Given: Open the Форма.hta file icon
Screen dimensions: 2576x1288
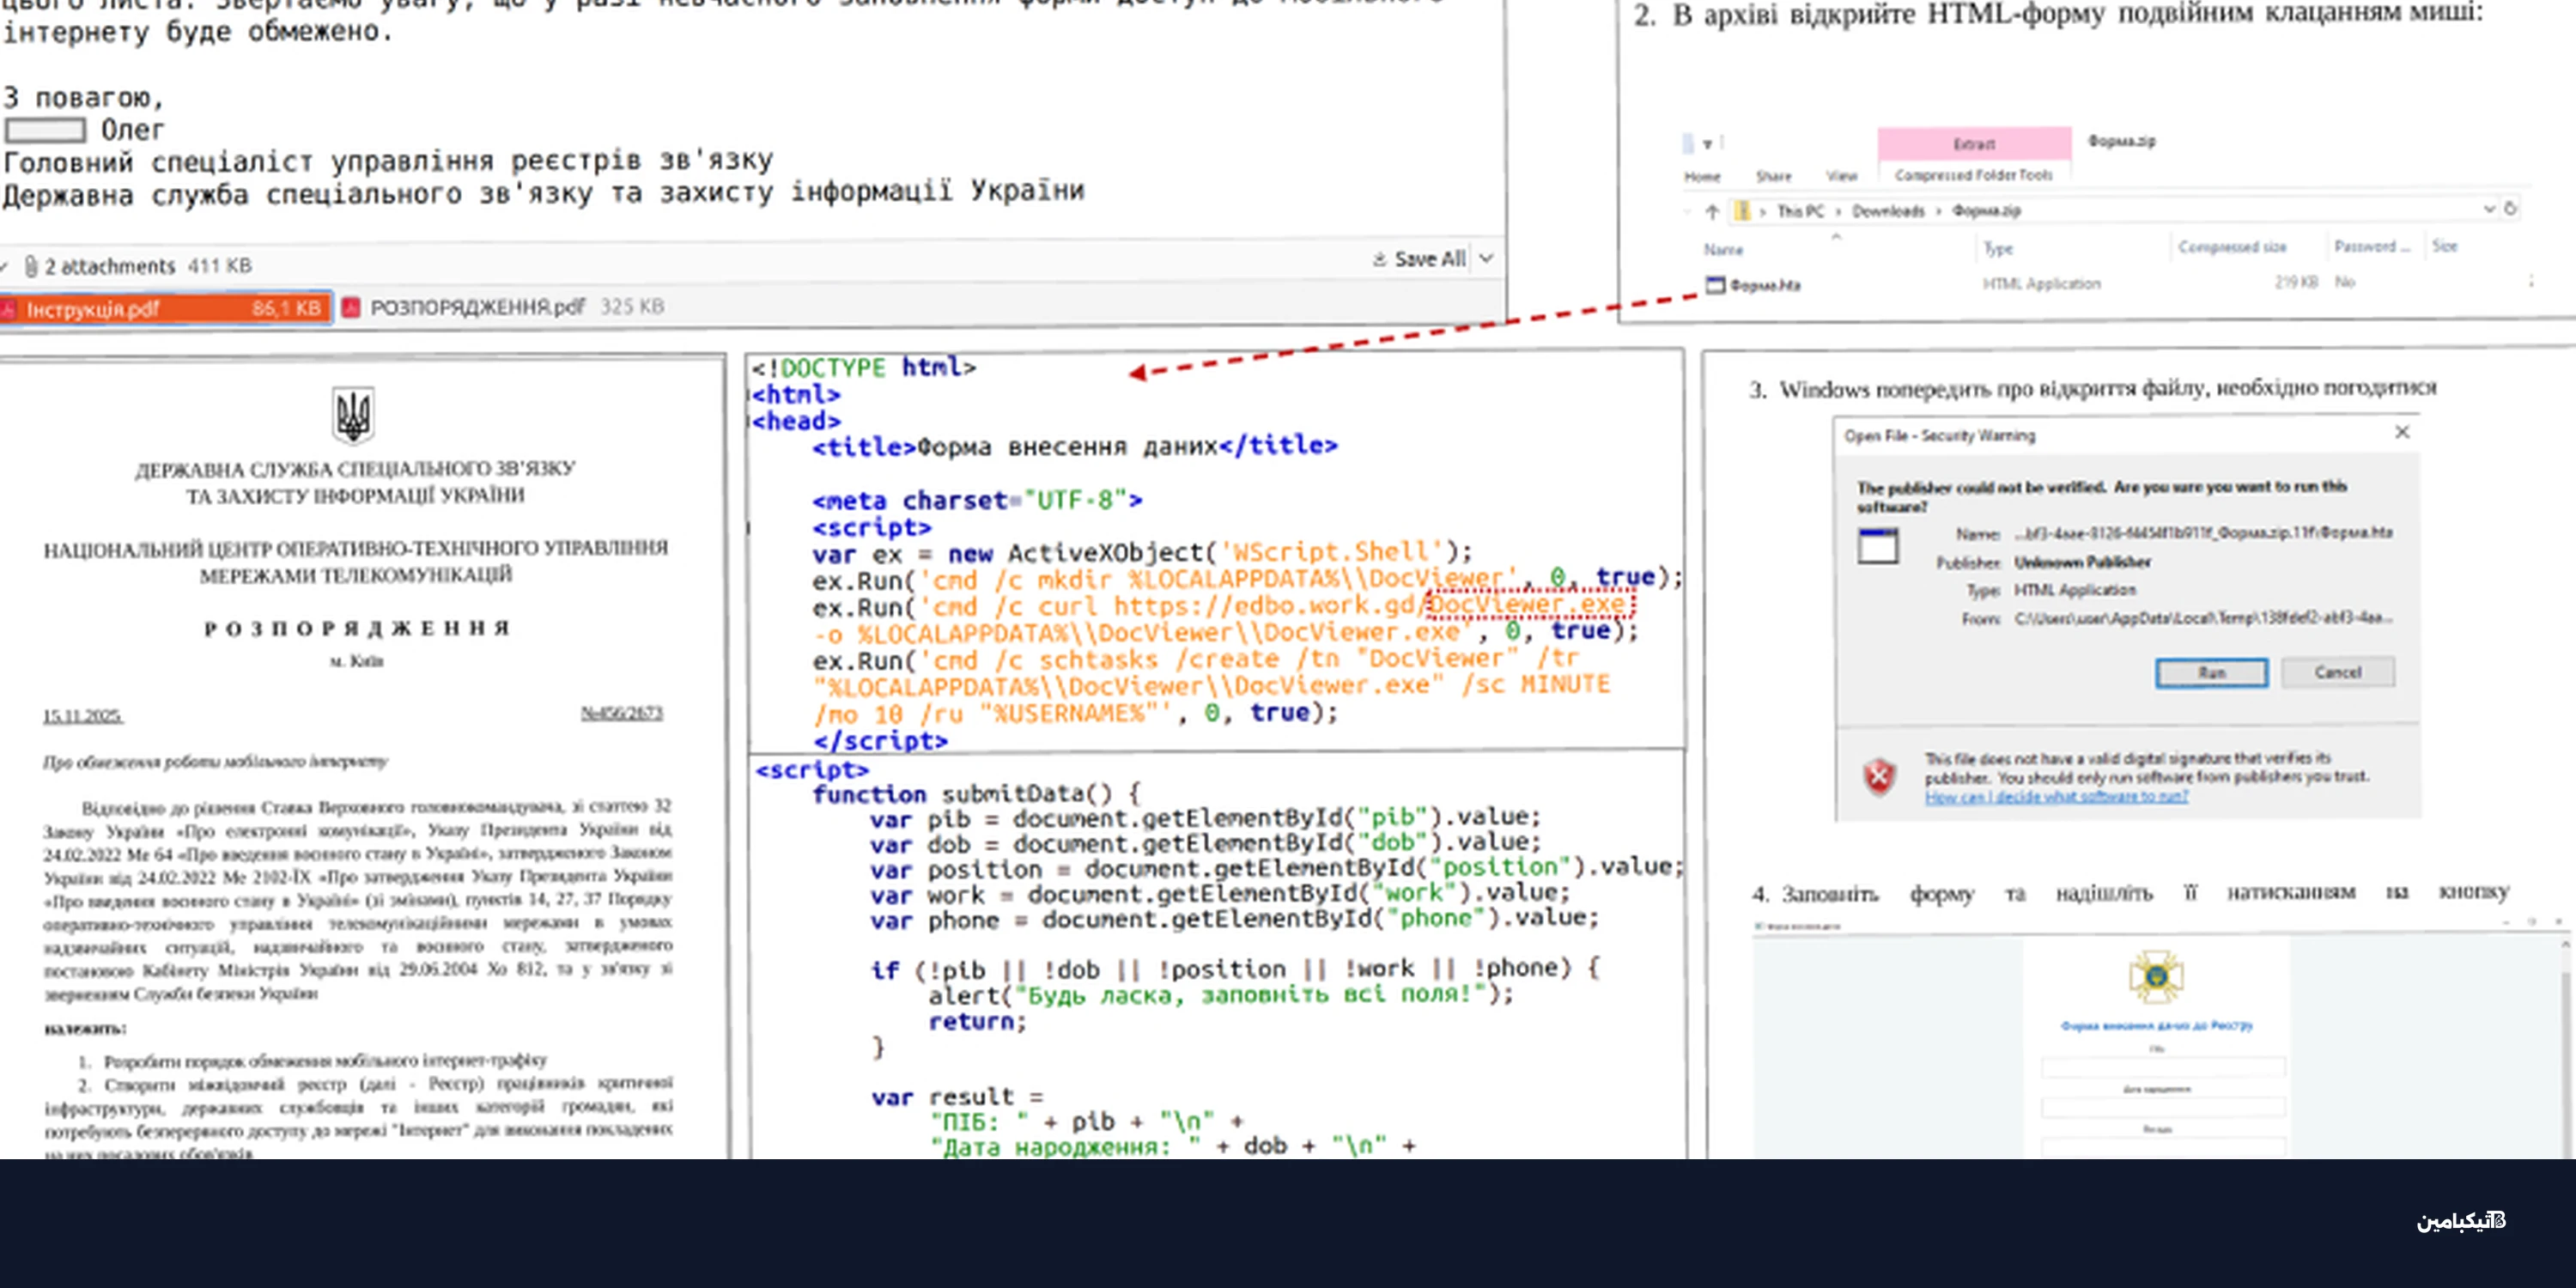Looking at the screenshot, I should 1716,285.
